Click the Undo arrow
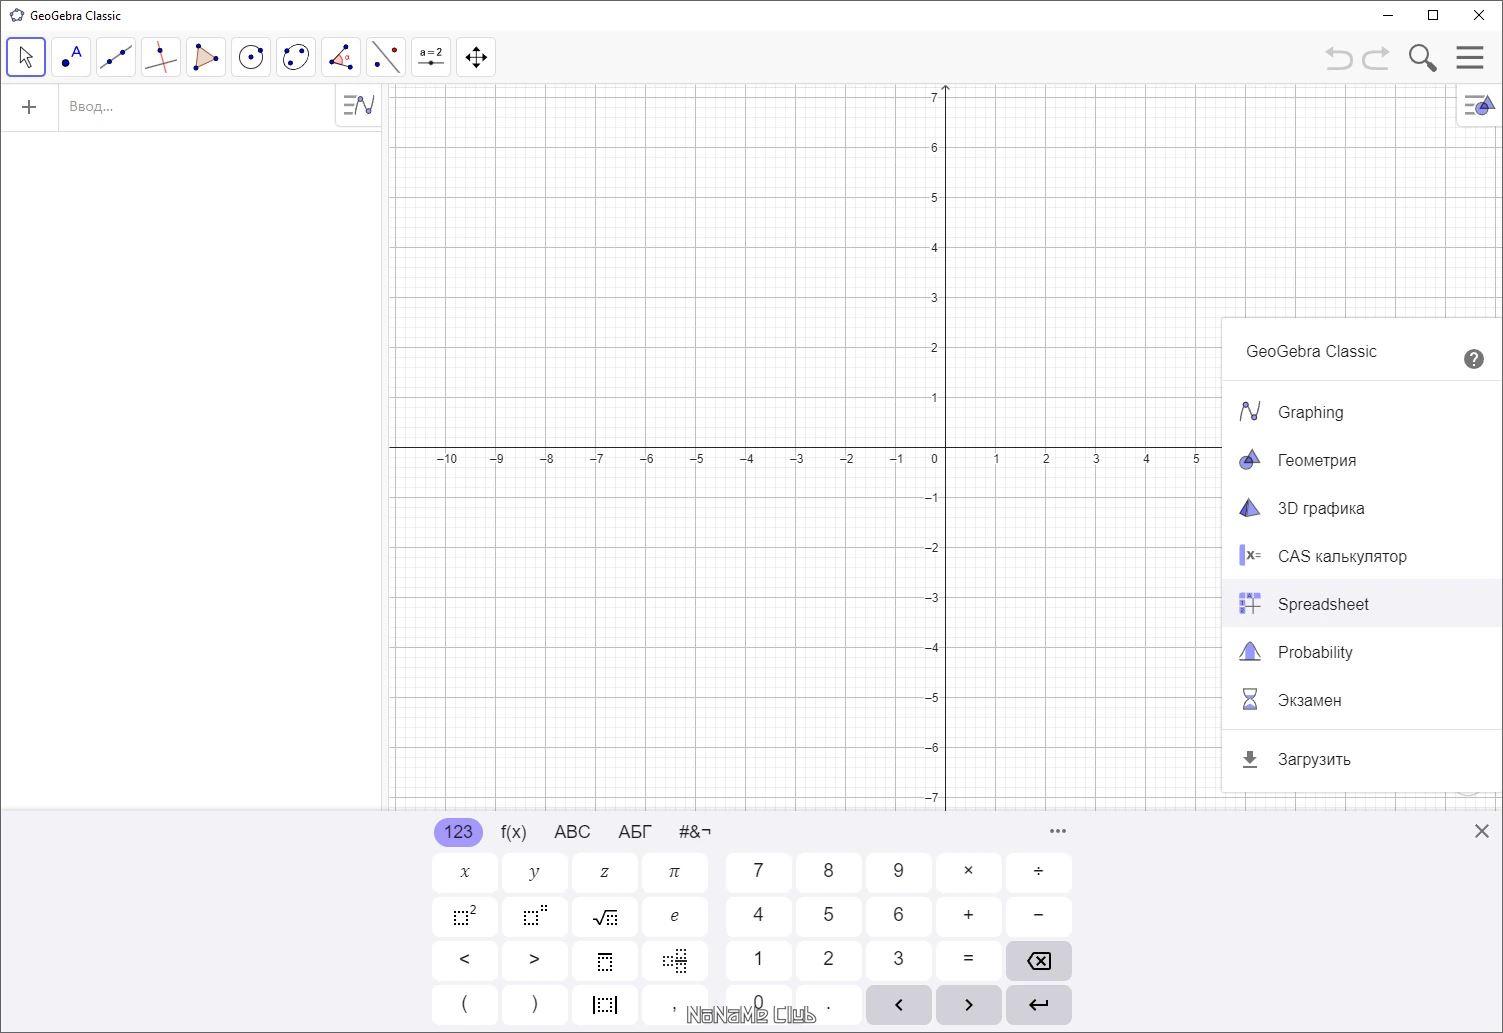Viewport: 1503px width, 1033px height. 1339,58
